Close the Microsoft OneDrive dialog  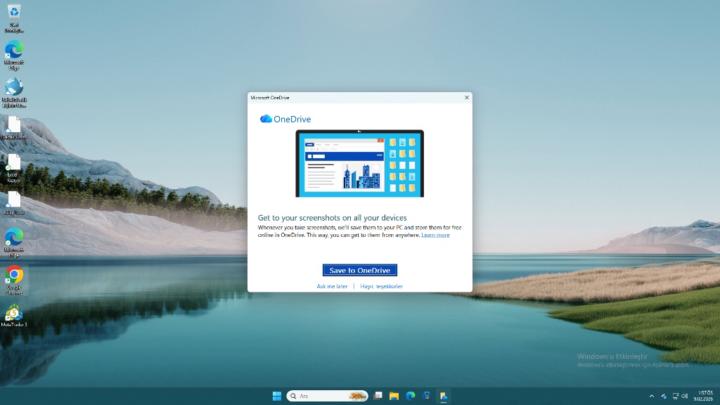pos(467,97)
